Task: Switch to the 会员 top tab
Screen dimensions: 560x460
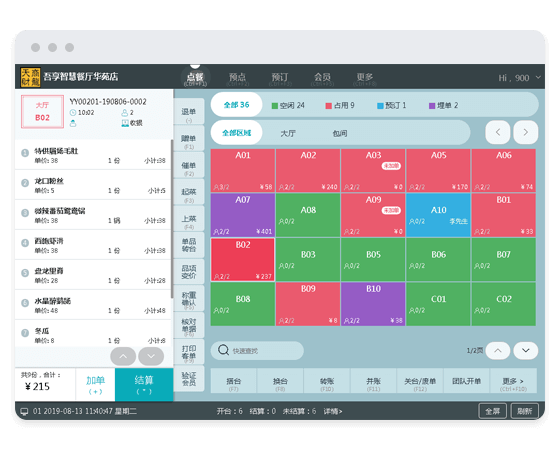Action: point(322,78)
